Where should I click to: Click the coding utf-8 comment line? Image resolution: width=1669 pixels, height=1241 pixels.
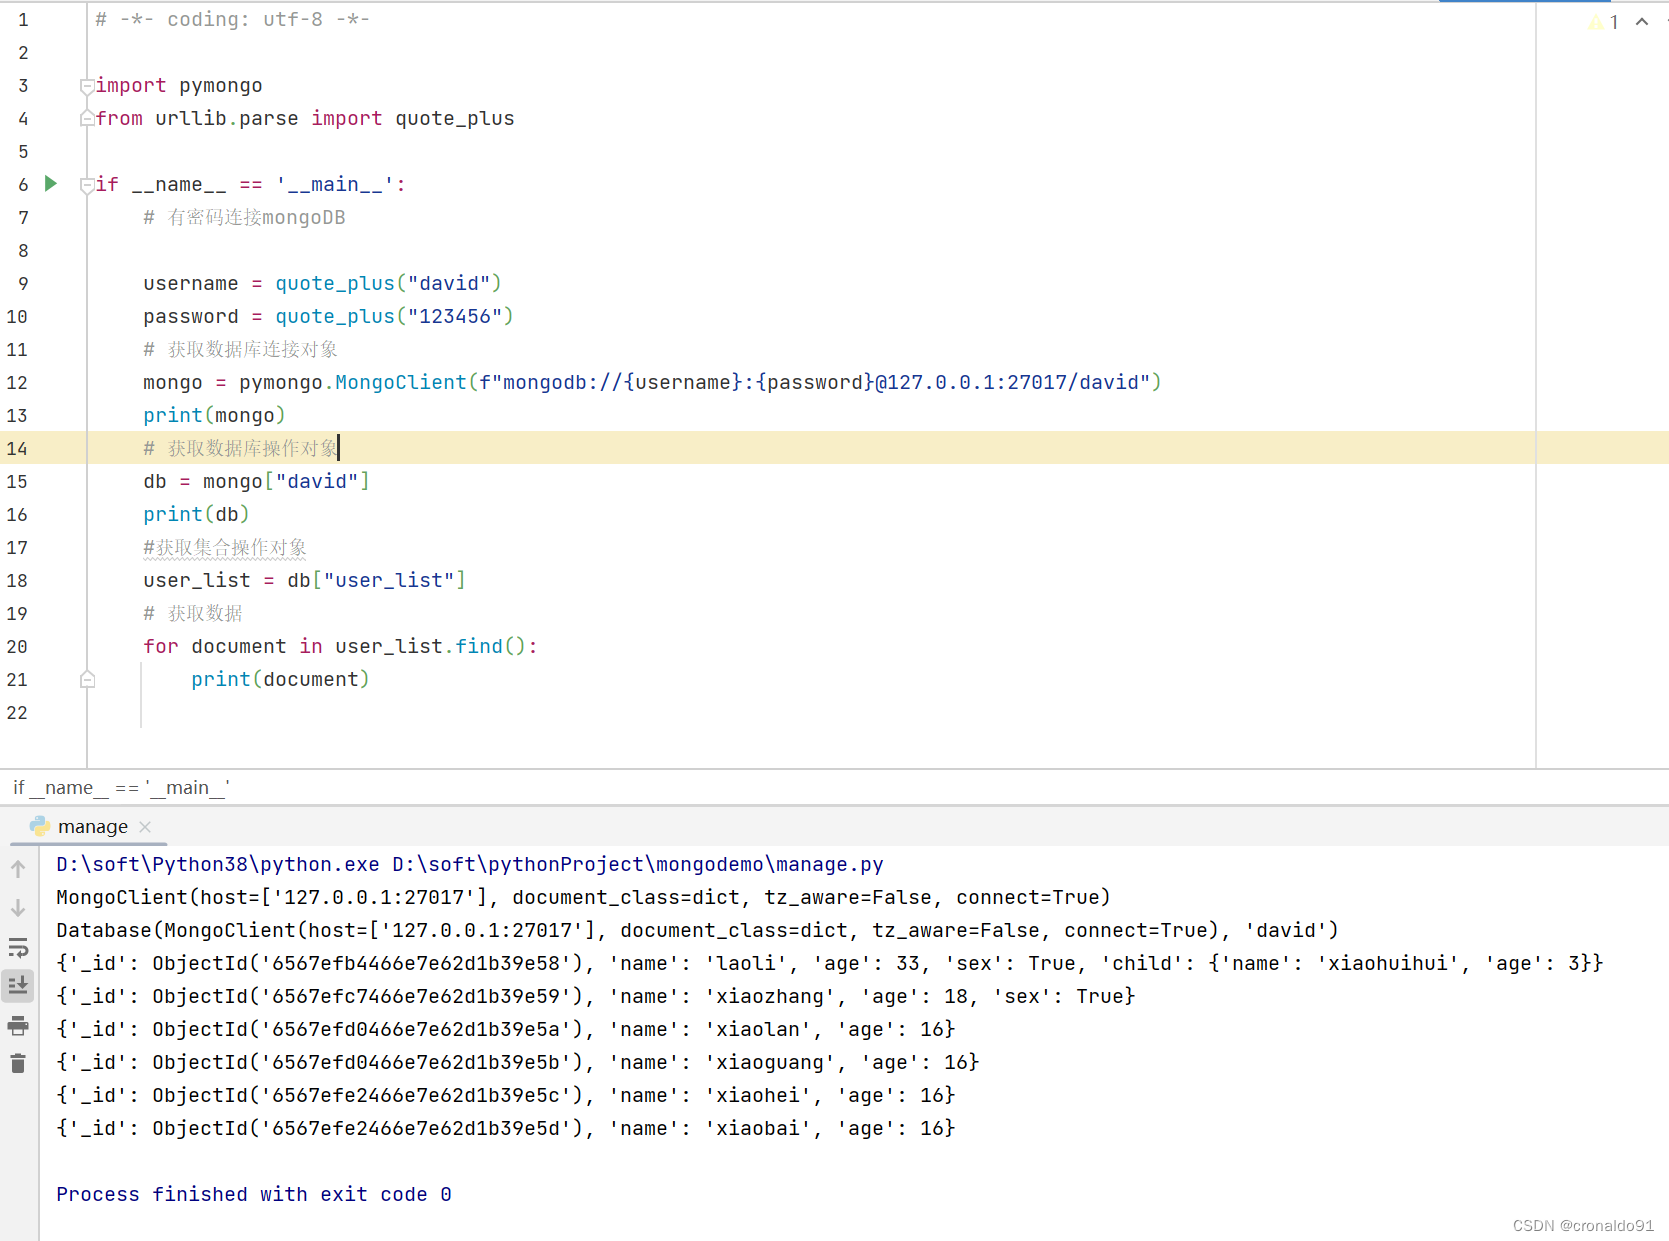point(233,20)
